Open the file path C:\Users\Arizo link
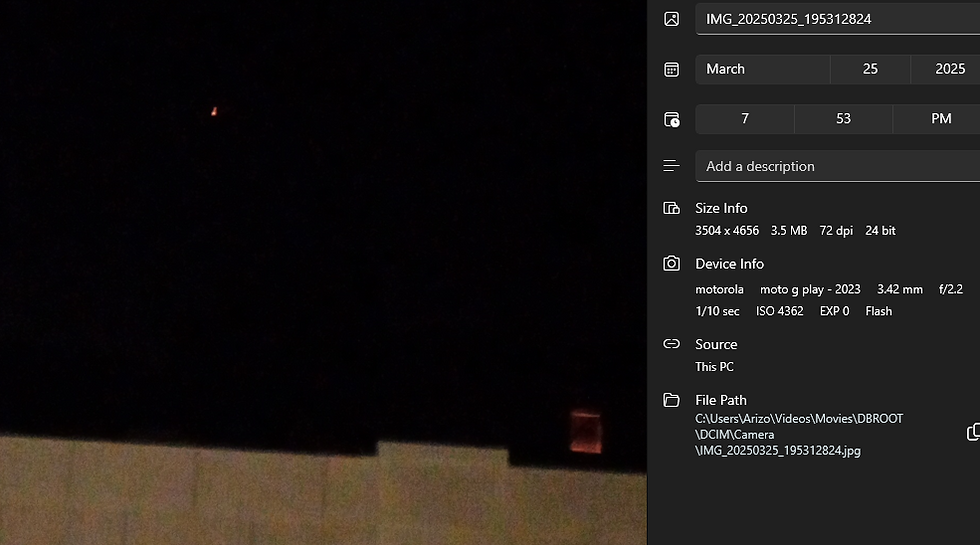The height and width of the screenshot is (545, 980). 799,434
